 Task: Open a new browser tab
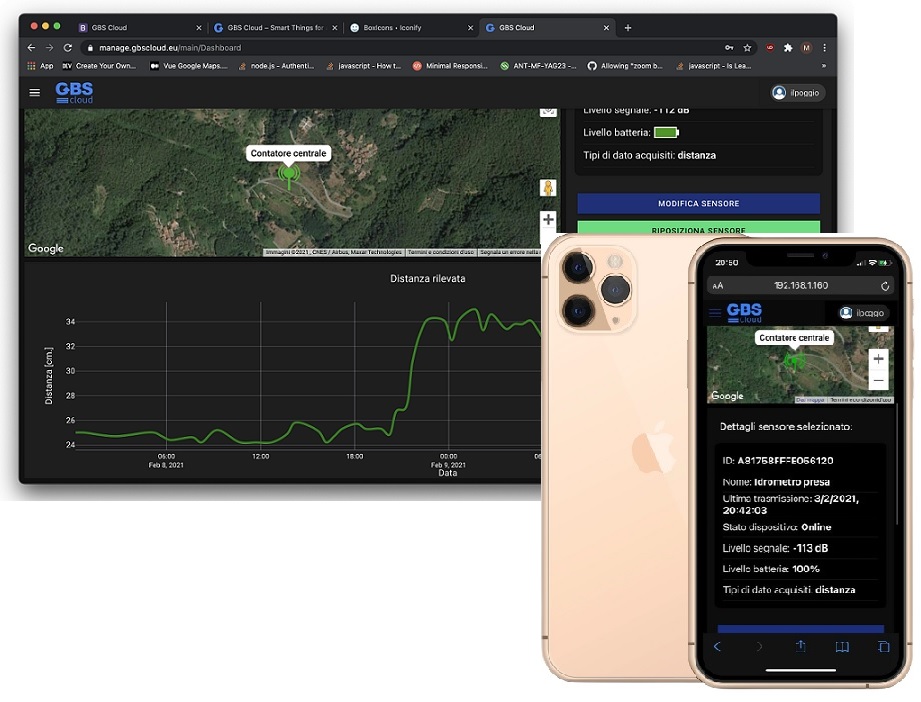[x=628, y=28]
